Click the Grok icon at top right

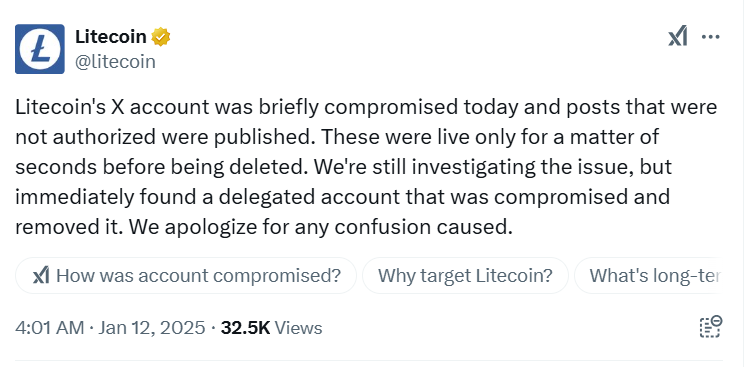(678, 37)
